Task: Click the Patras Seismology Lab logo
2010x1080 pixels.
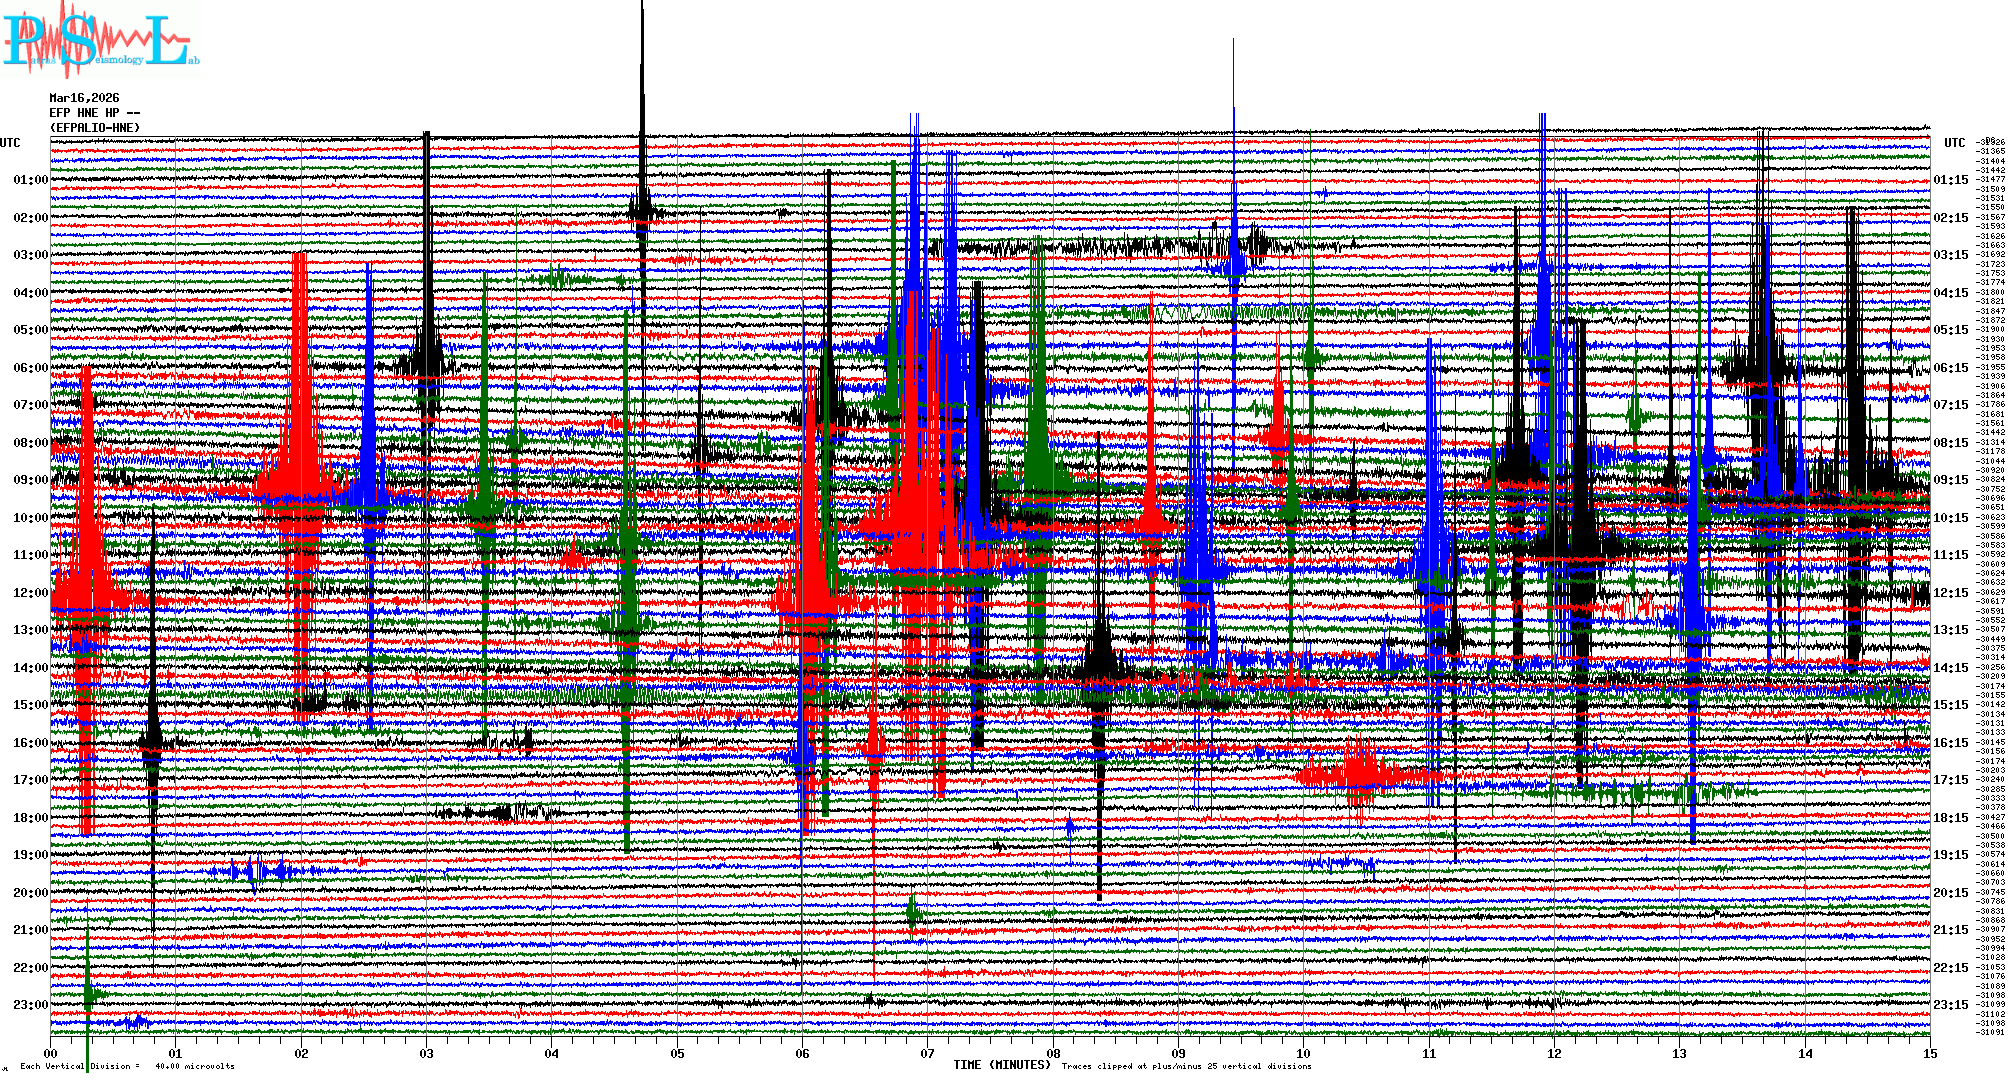Action: 100,42
